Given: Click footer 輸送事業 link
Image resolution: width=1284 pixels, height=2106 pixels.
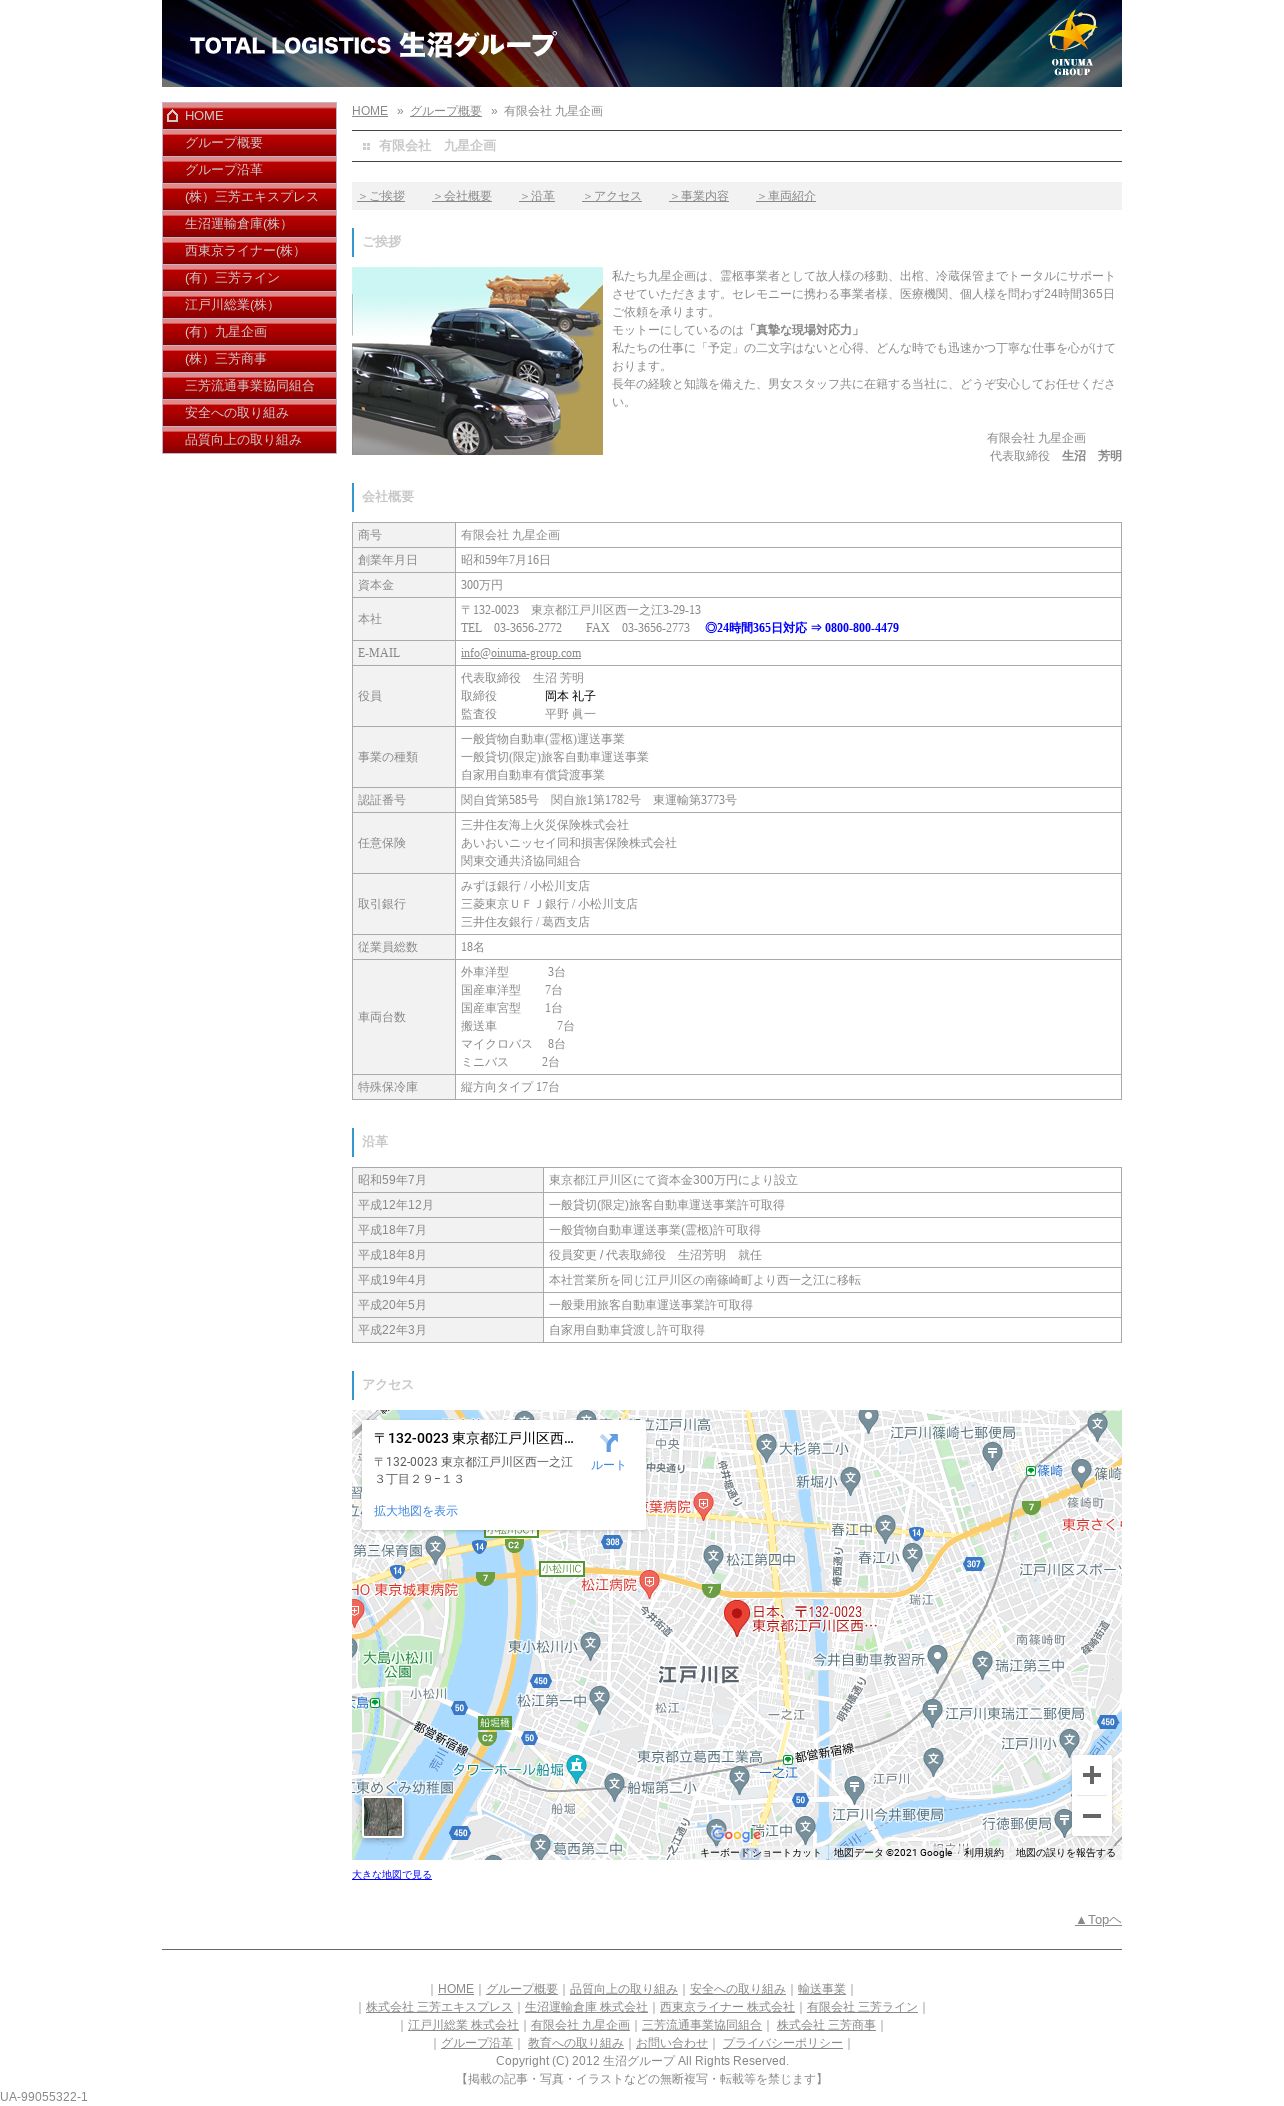Looking at the screenshot, I should (x=822, y=1989).
